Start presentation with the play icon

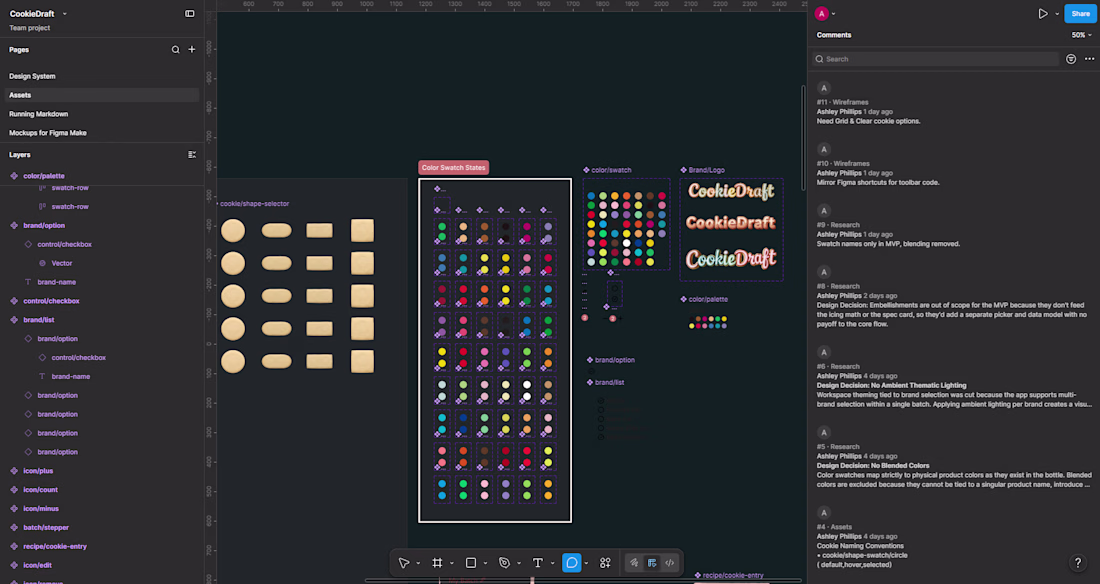click(1042, 13)
